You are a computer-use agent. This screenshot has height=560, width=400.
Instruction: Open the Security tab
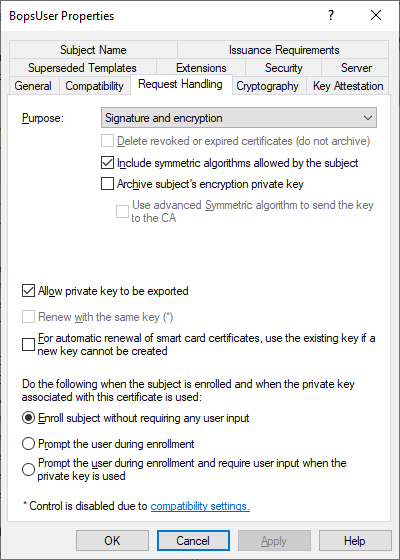coord(284,68)
